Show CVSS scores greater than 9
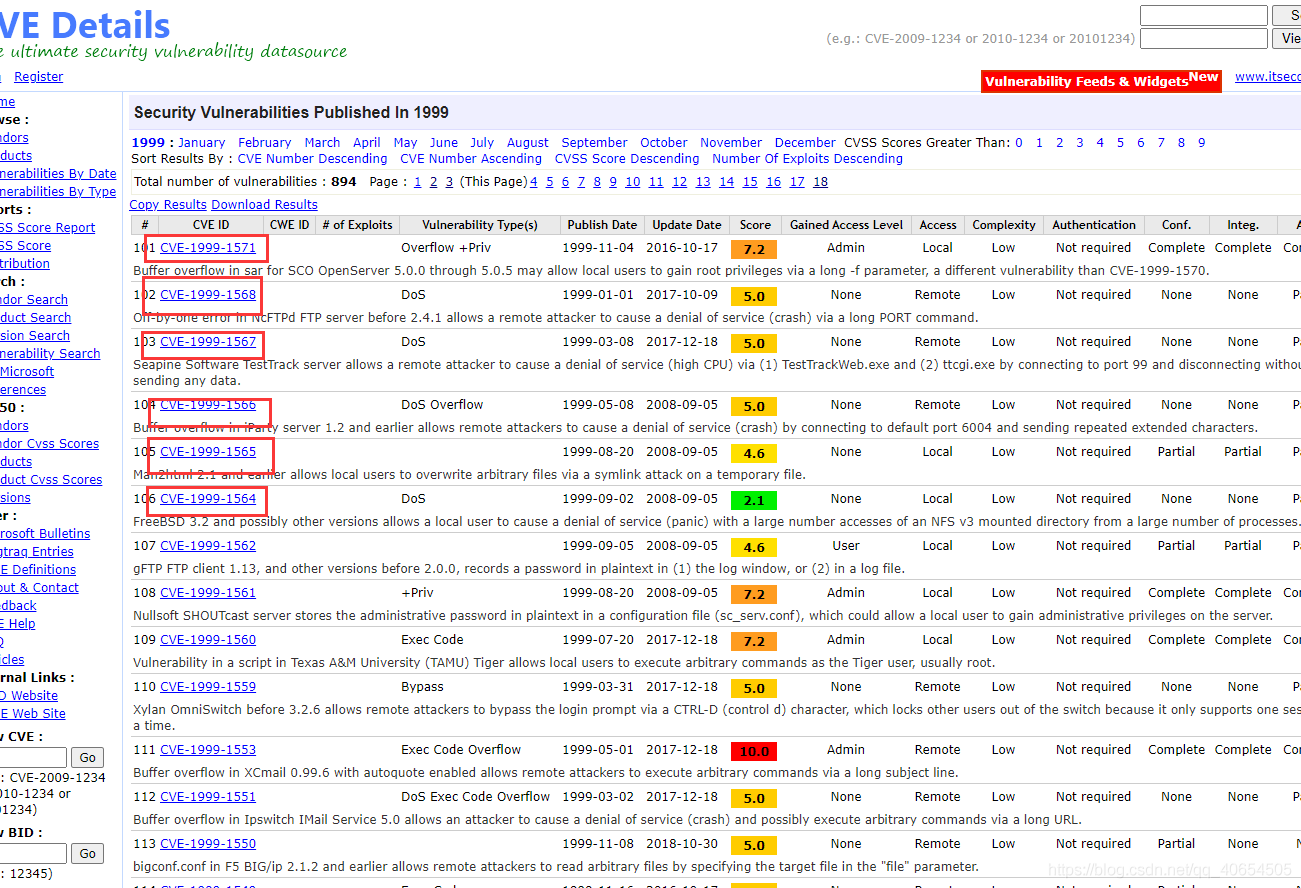This screenshot has height=888, width=1301. [1202, 143]
